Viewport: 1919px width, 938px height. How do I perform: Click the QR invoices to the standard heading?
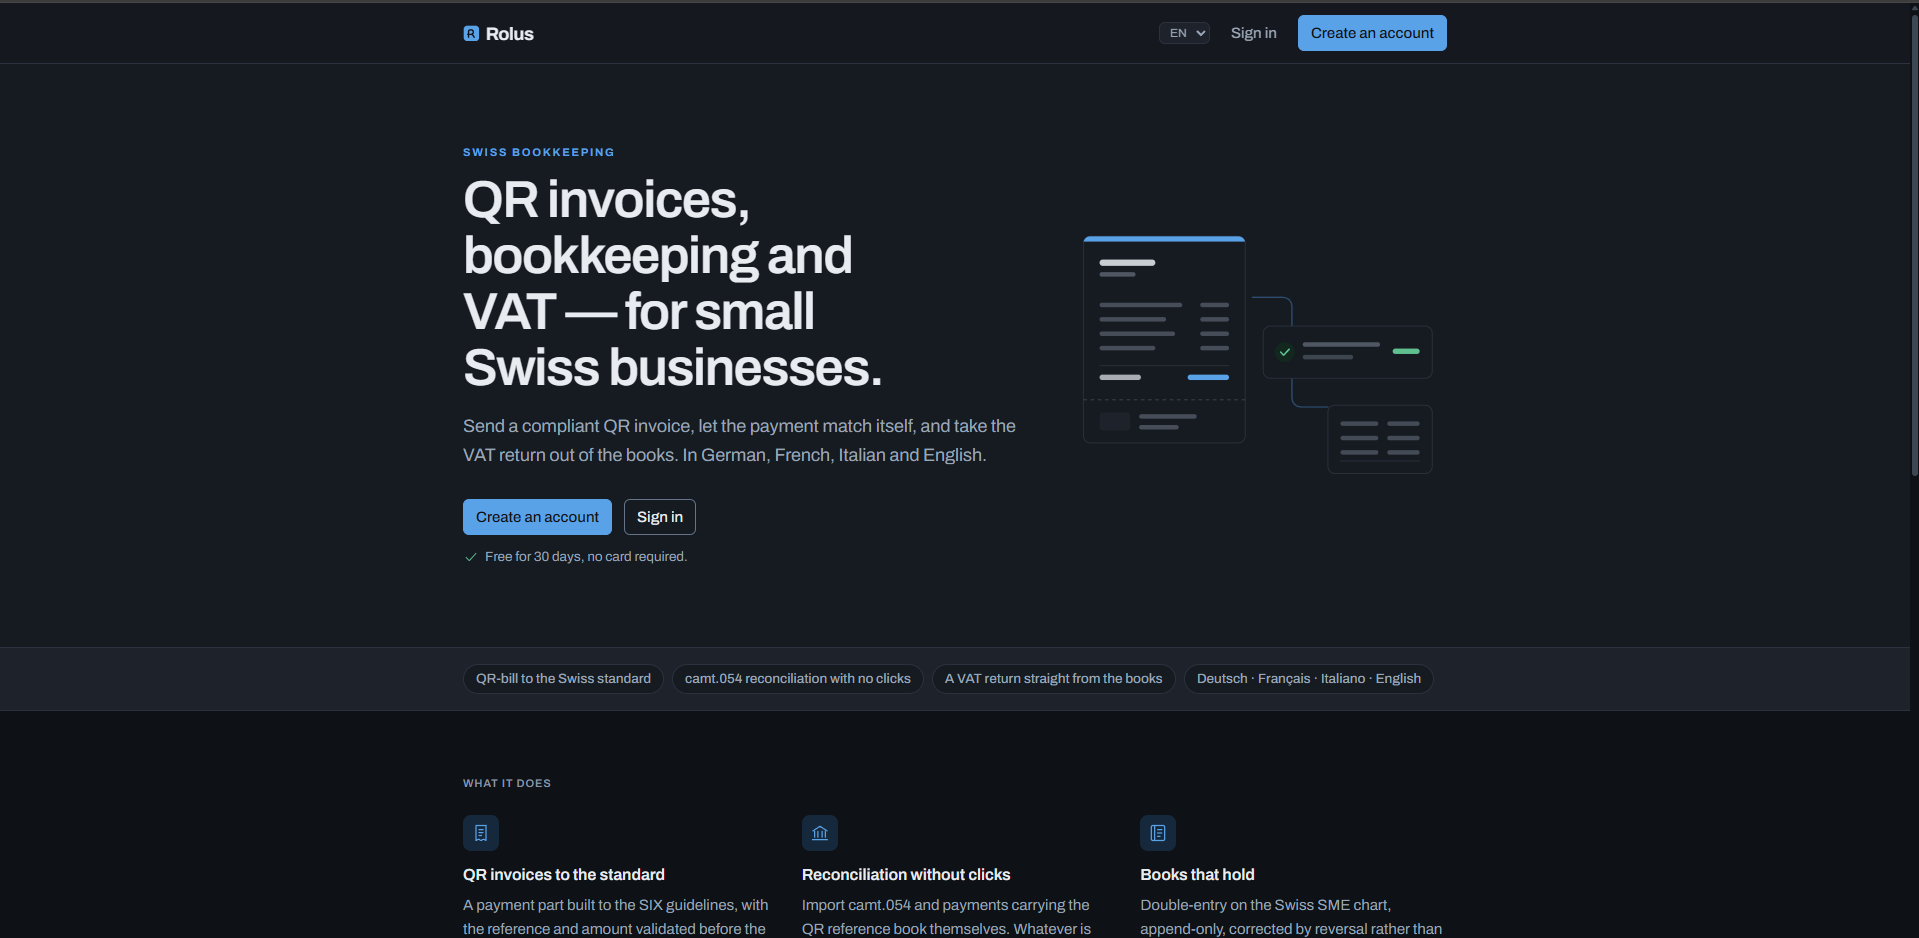[x=564, y=875]
